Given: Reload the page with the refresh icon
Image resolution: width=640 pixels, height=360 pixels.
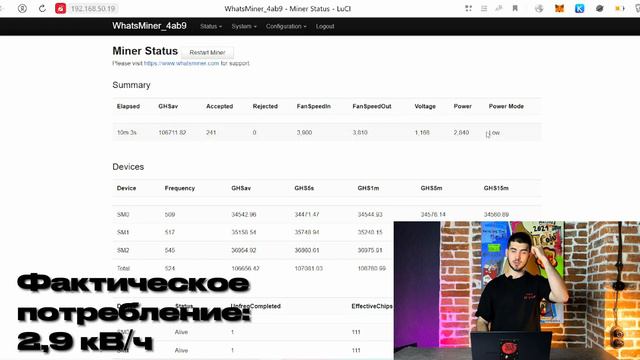Looking at the screenshot, I should coord(42,8).
